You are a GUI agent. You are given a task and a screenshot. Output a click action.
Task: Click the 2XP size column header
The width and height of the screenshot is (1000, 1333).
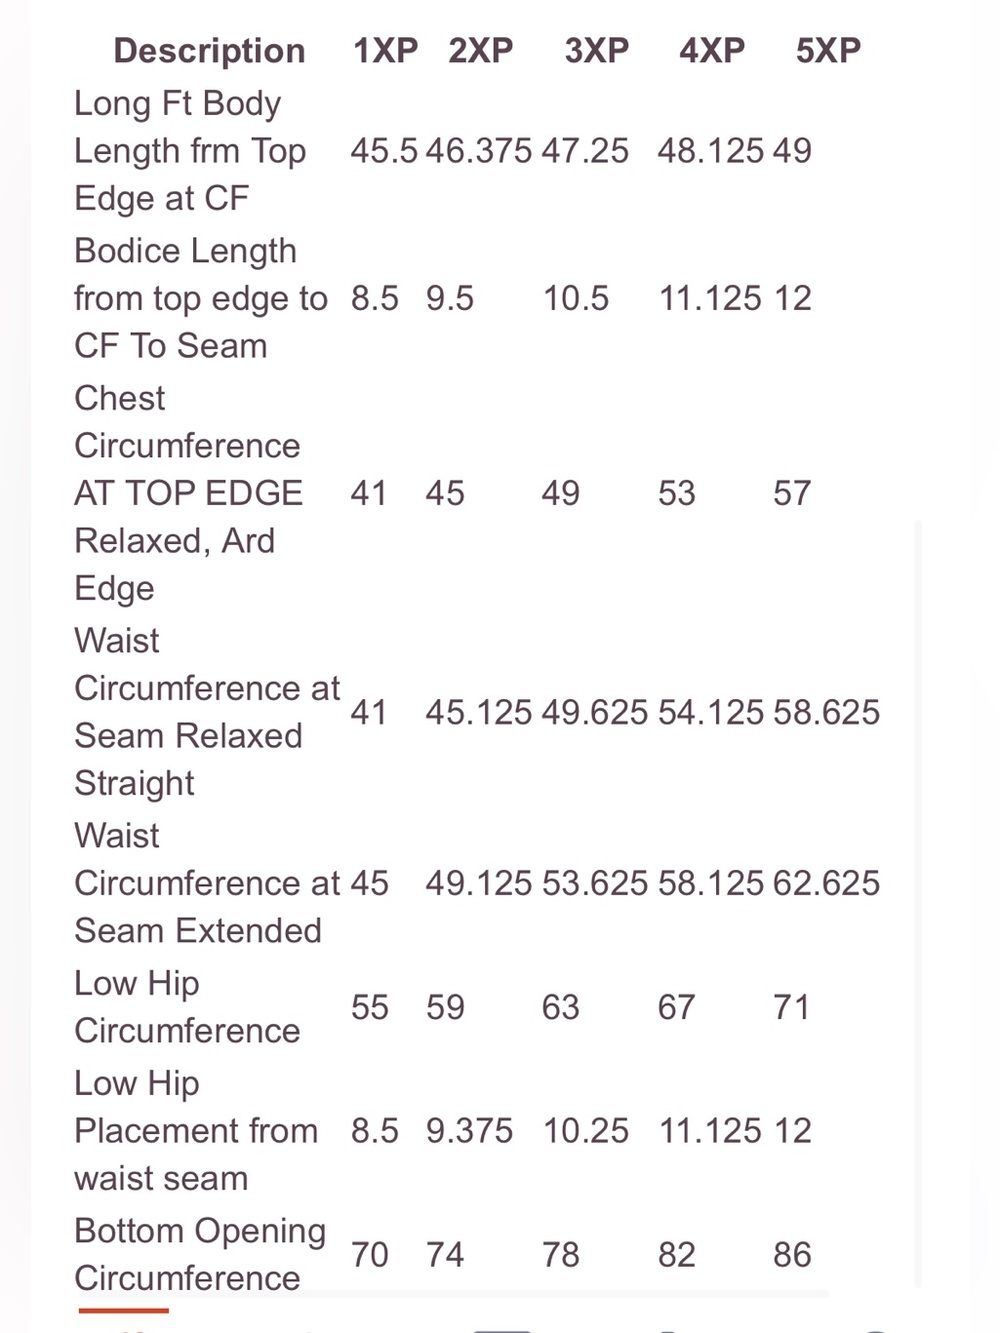[480, 50]
